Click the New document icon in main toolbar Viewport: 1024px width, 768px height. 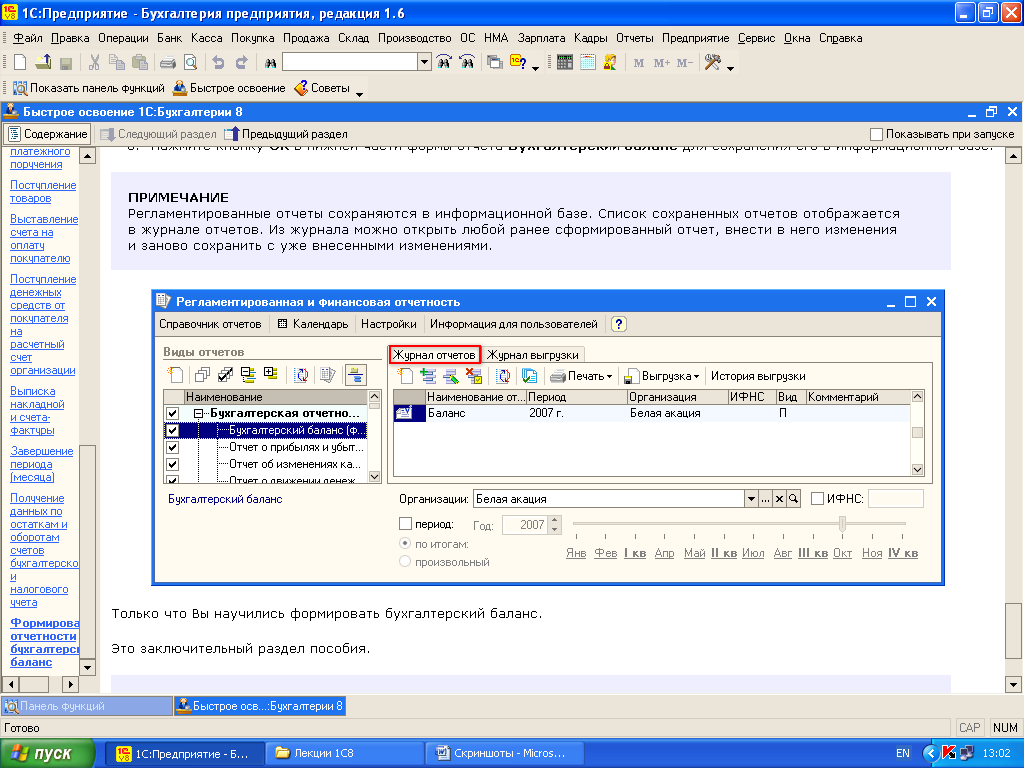(20, 63)
